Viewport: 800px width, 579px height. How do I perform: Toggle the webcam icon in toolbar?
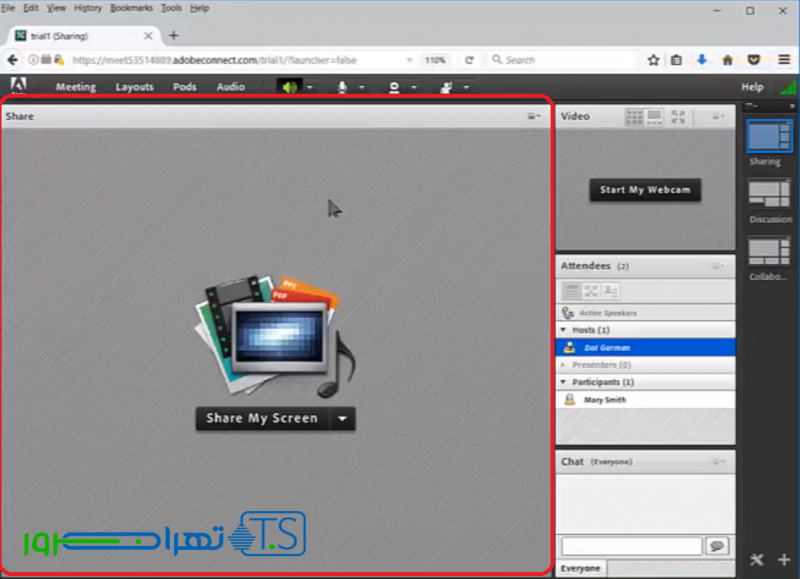coord(394,87)
